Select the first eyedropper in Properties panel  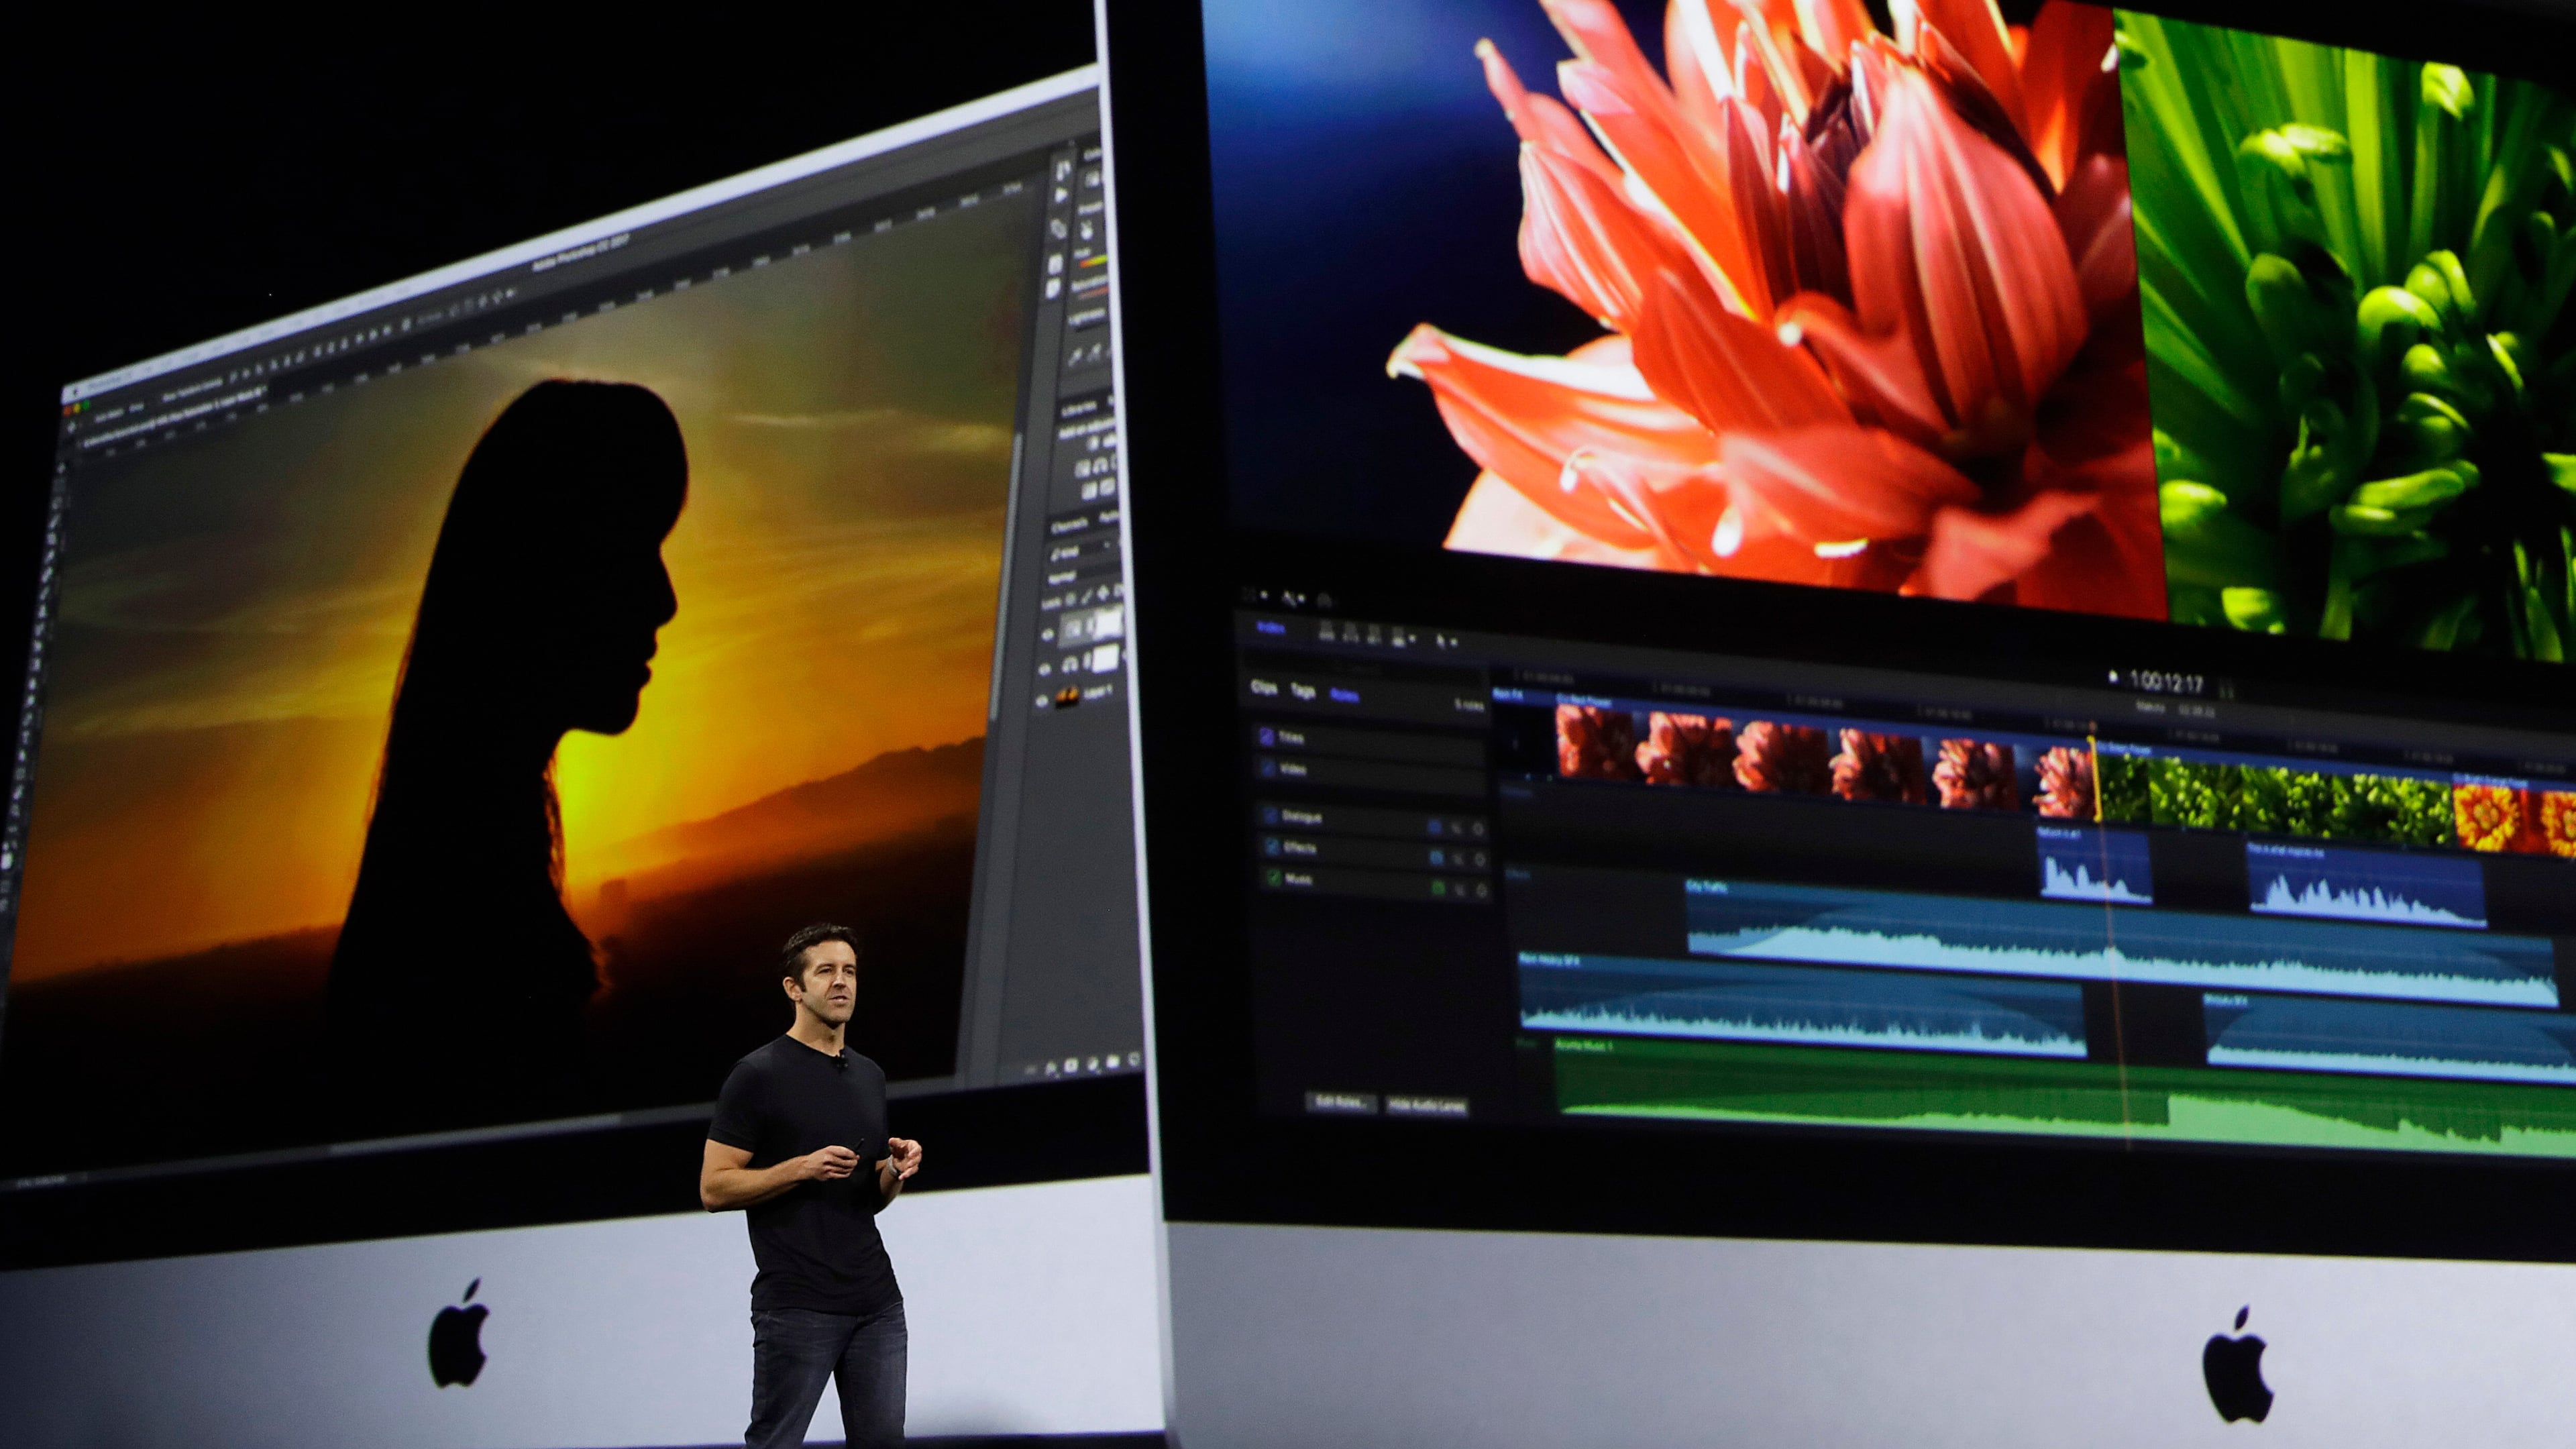(1076, 356)
